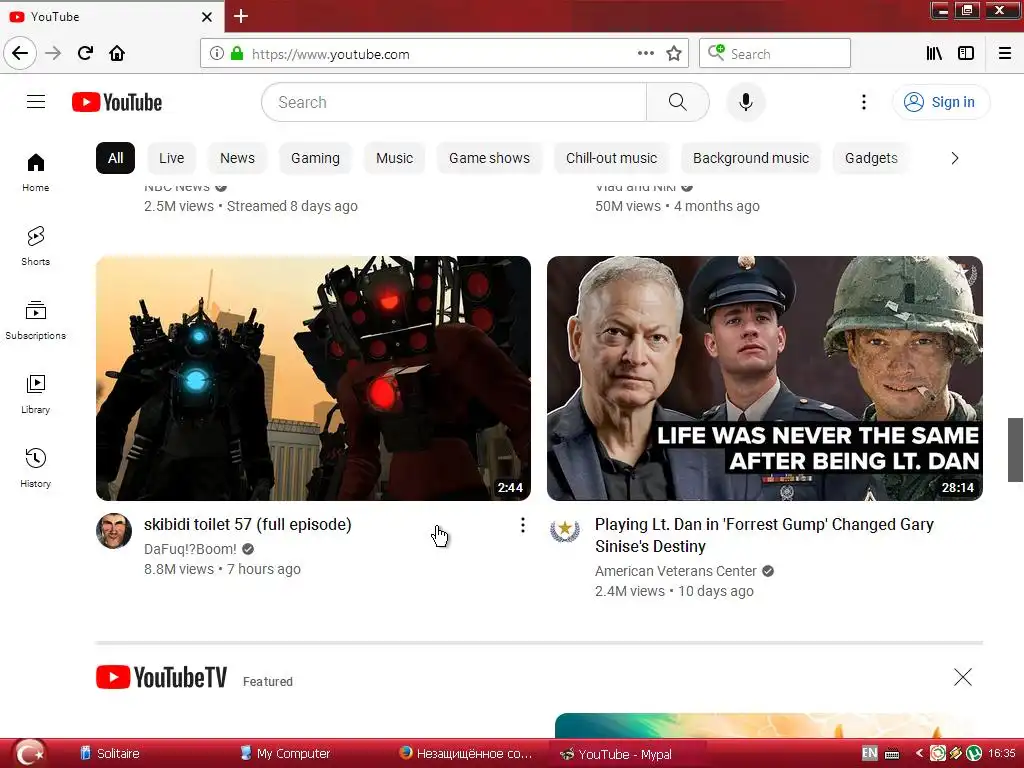This screenshot has width=1024, height=768.
Task: Search with your voice microphone icon
Action: 746,102
